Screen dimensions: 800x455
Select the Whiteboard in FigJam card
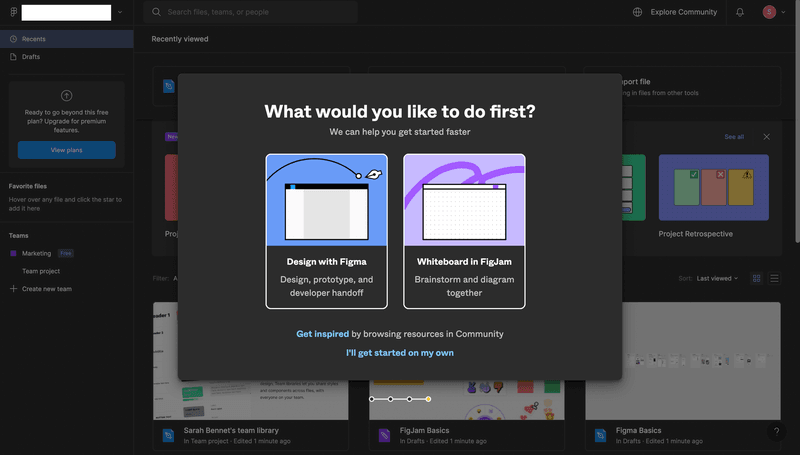(x=464, y=231)
